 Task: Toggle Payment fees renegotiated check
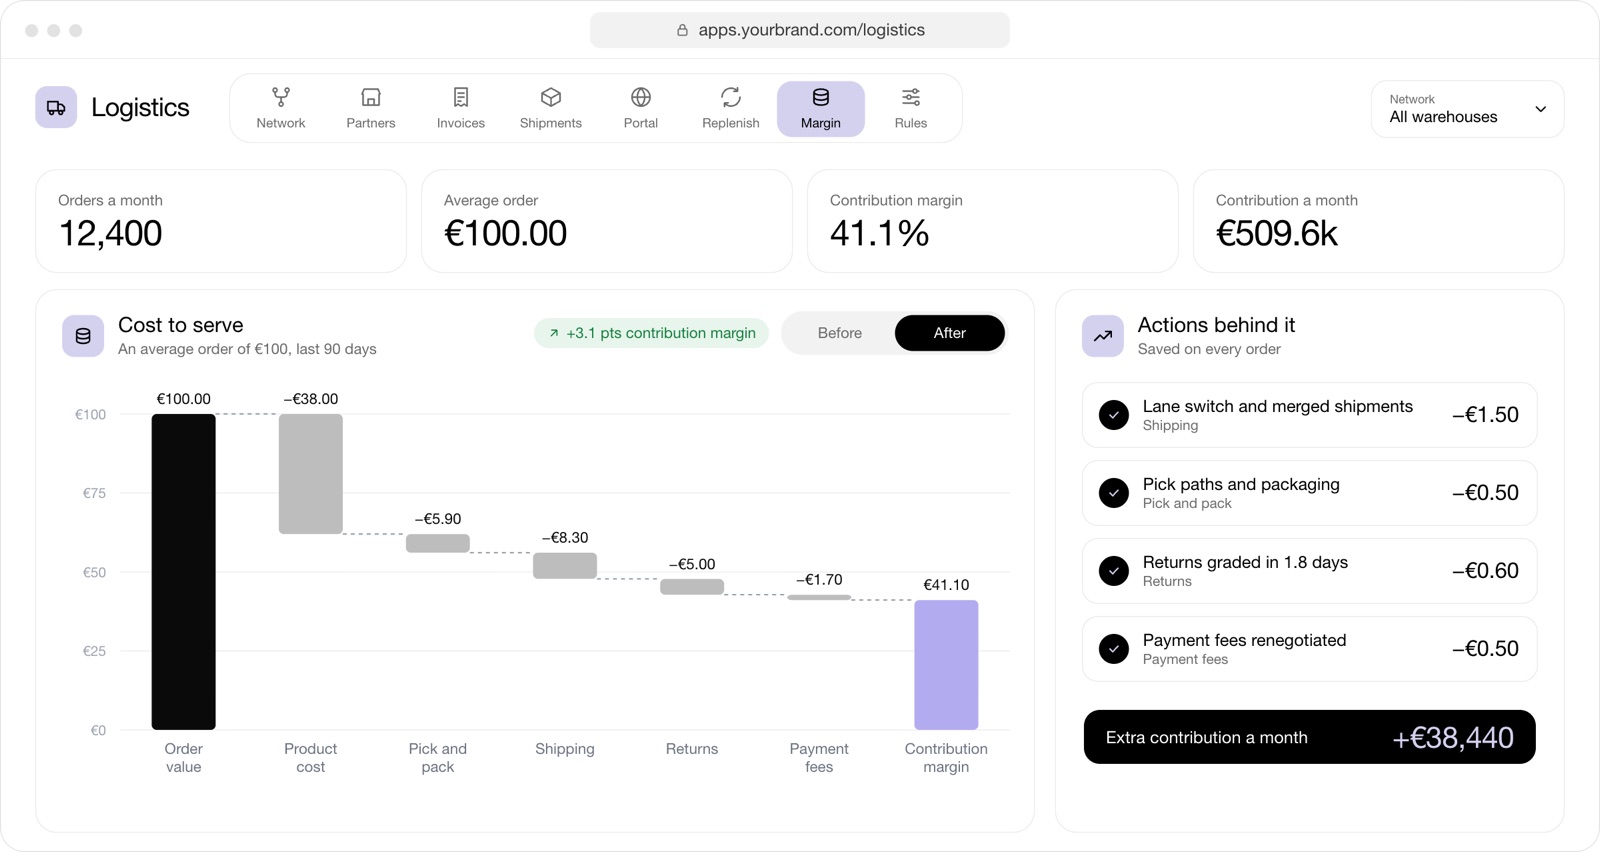coord(1114,649)
